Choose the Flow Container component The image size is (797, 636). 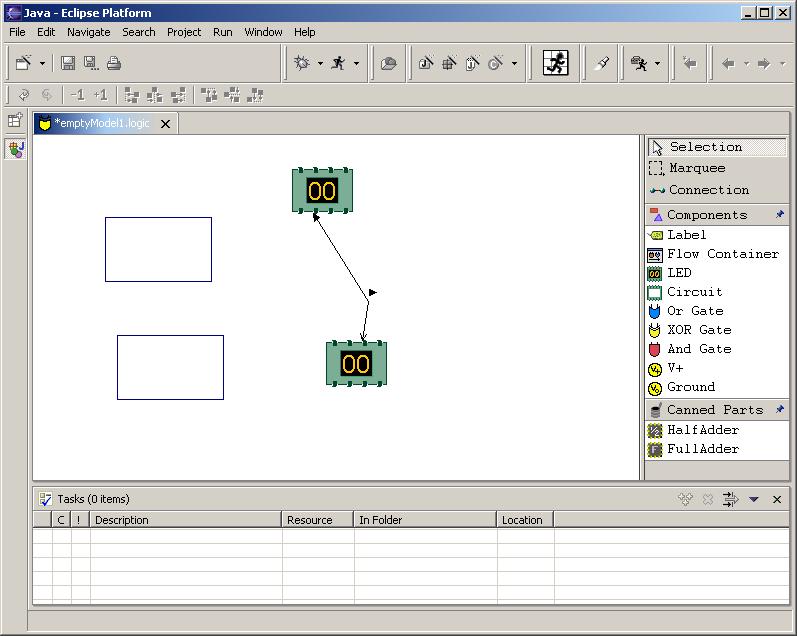point(717,254)
